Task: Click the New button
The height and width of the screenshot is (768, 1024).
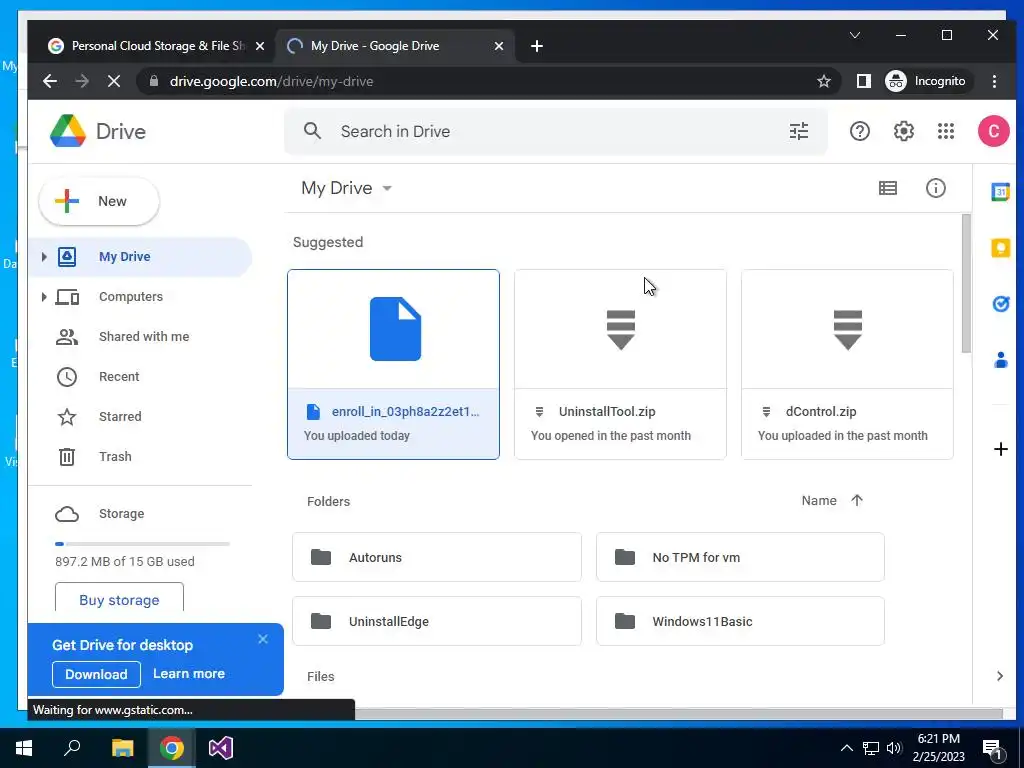Action: tap(99, 201)
